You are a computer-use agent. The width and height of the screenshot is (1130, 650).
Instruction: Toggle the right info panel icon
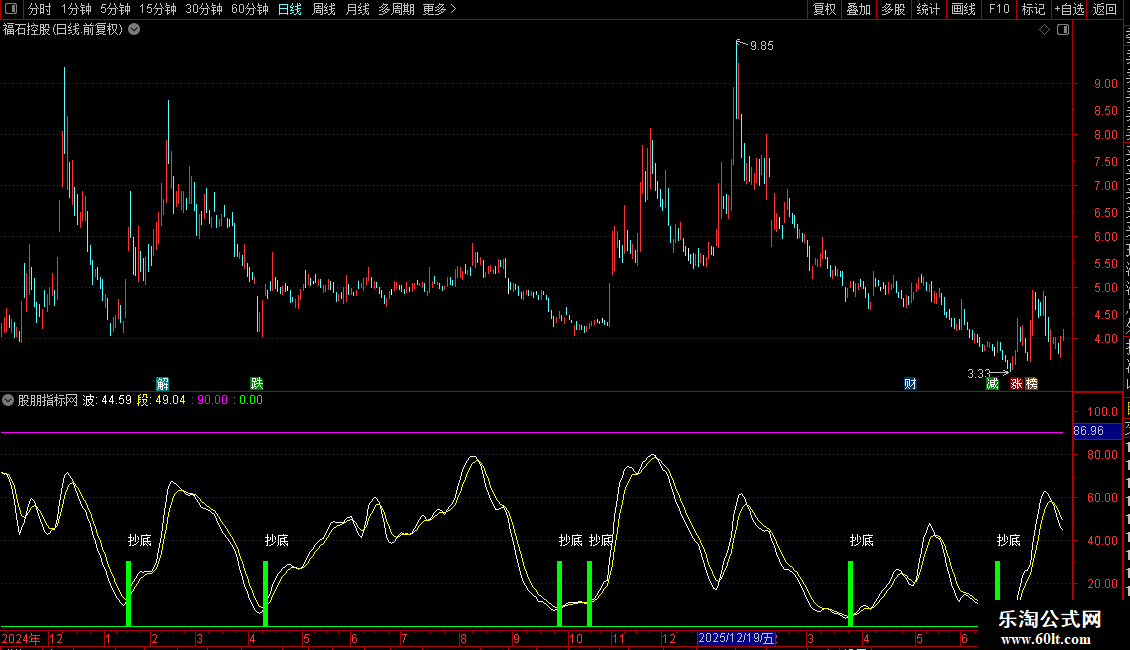click(x=1063, y=30)
